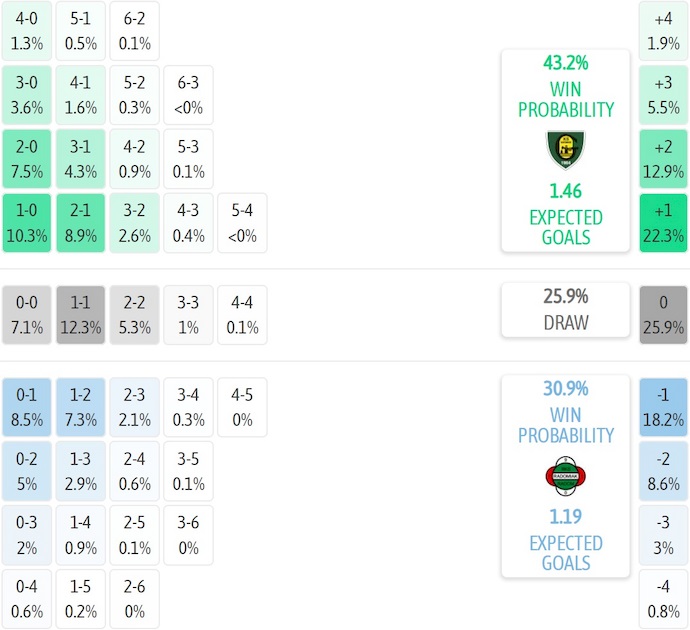The height and width of the screenshot is (630, 690).
Task: Click the 2-2 draw score tile
Action: click(x=135, y=314)
